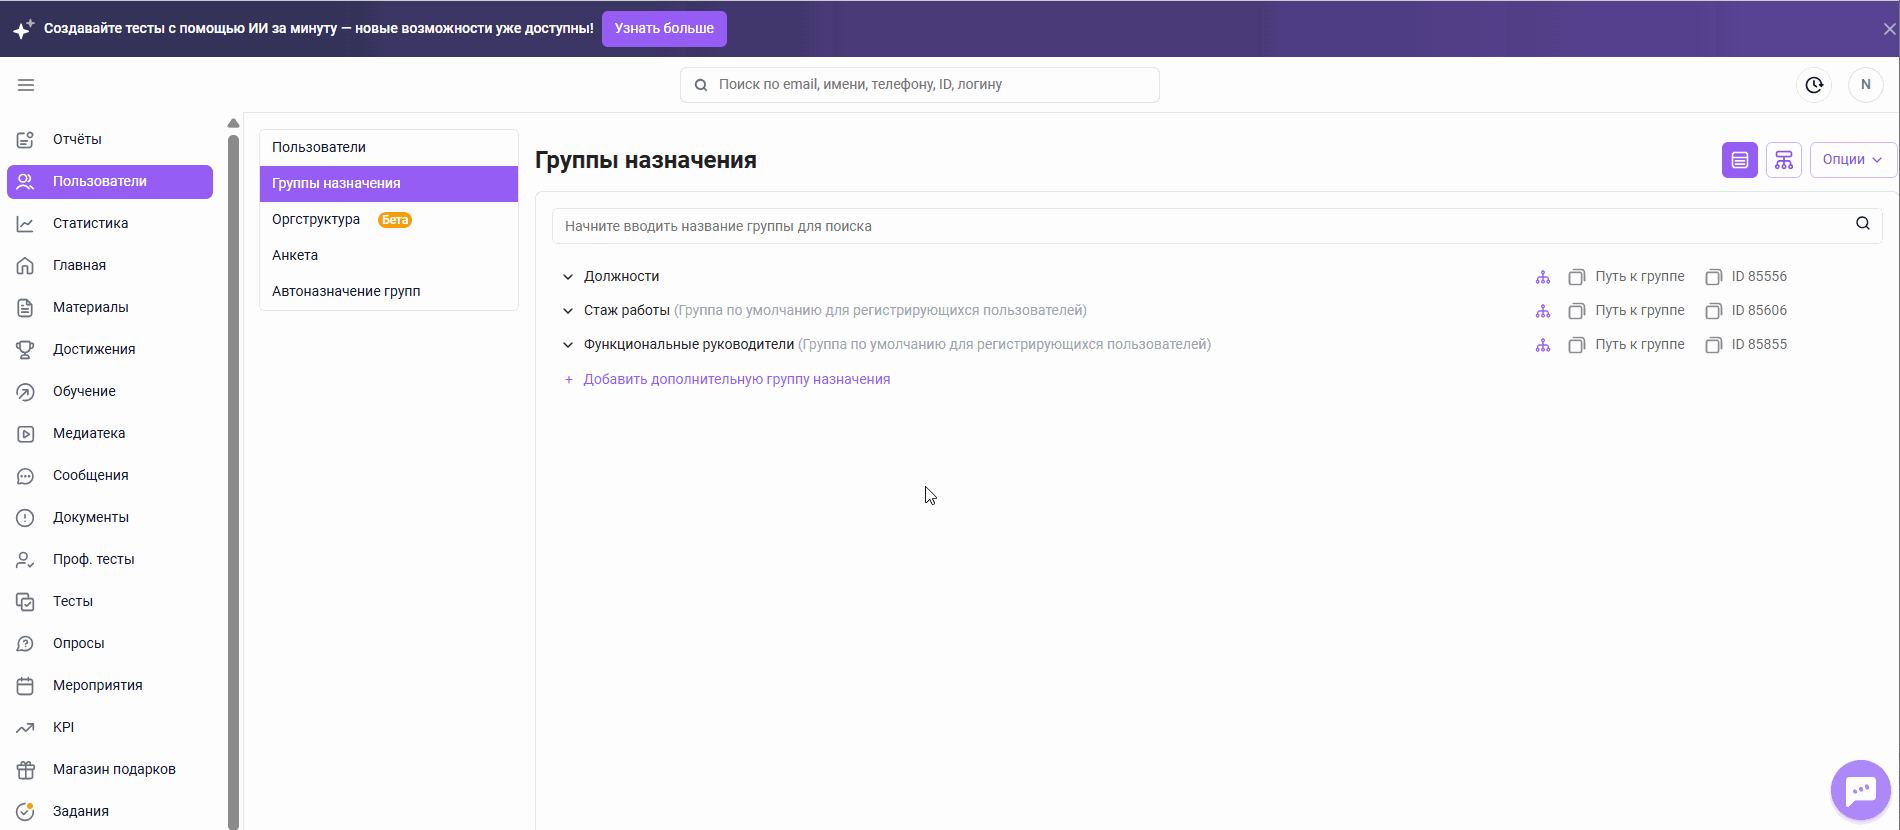1900x830 pixels.
Task: Click the KPI trend icon
Action: coord(26,728)
